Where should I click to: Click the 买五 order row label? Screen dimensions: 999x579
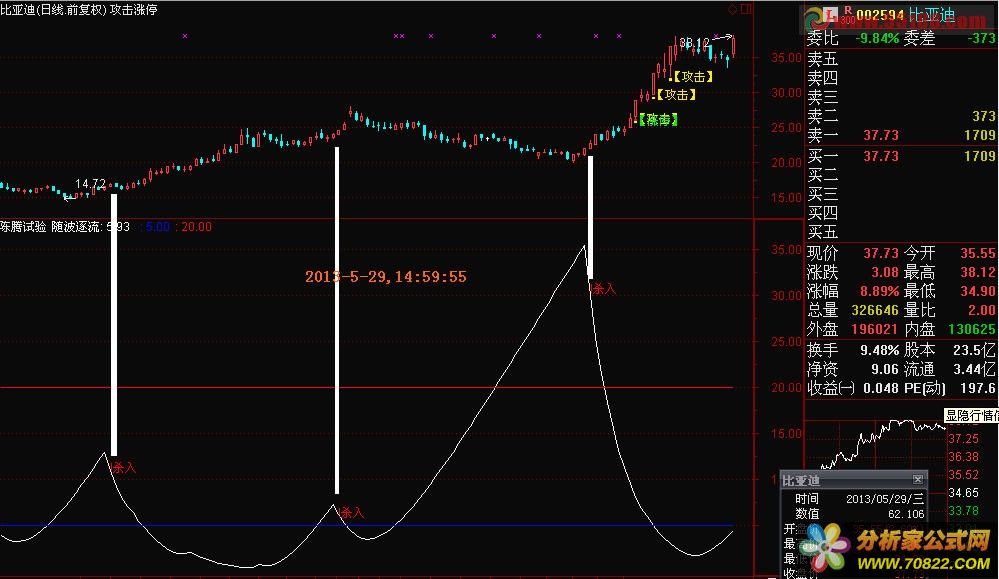coord(823,232)
